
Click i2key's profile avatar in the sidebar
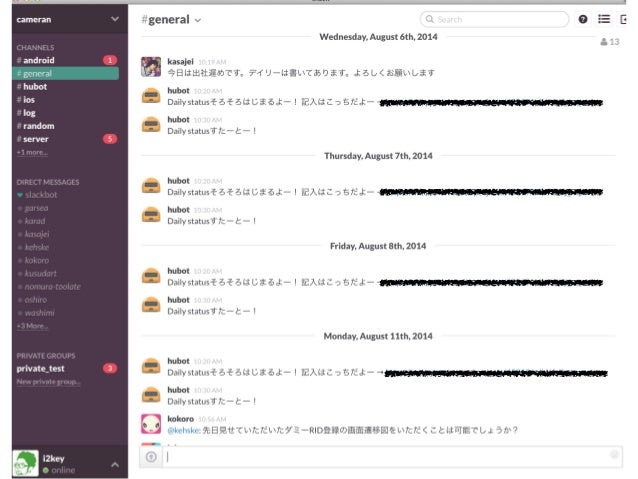pos(25,463)
